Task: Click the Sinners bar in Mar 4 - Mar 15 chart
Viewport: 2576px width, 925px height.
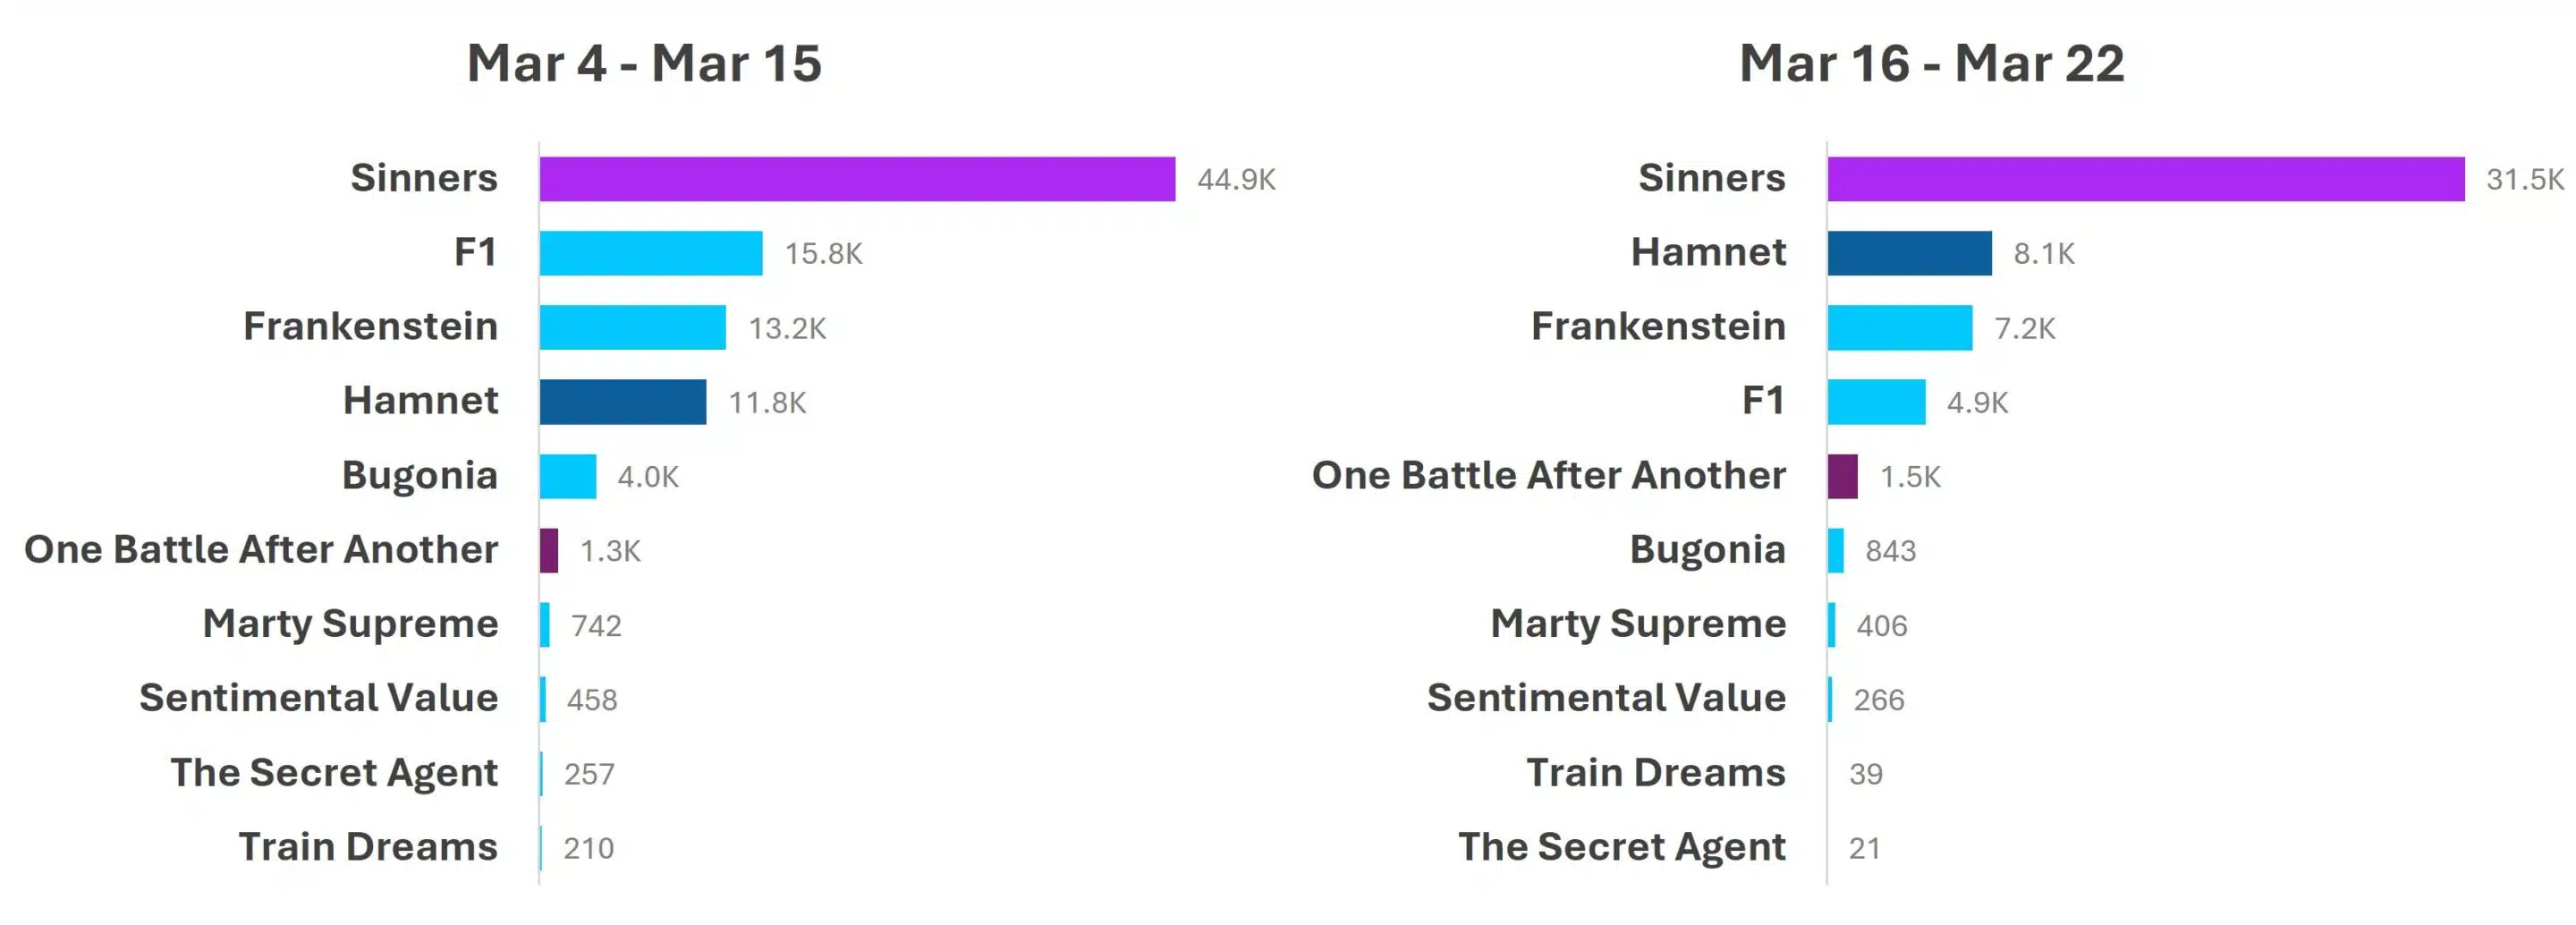Action: pyautogui.click(x=857, y=179)
